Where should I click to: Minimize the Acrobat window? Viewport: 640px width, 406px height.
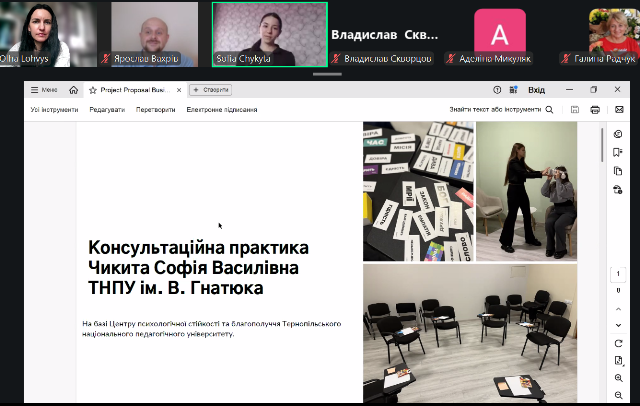click(569, 90)
